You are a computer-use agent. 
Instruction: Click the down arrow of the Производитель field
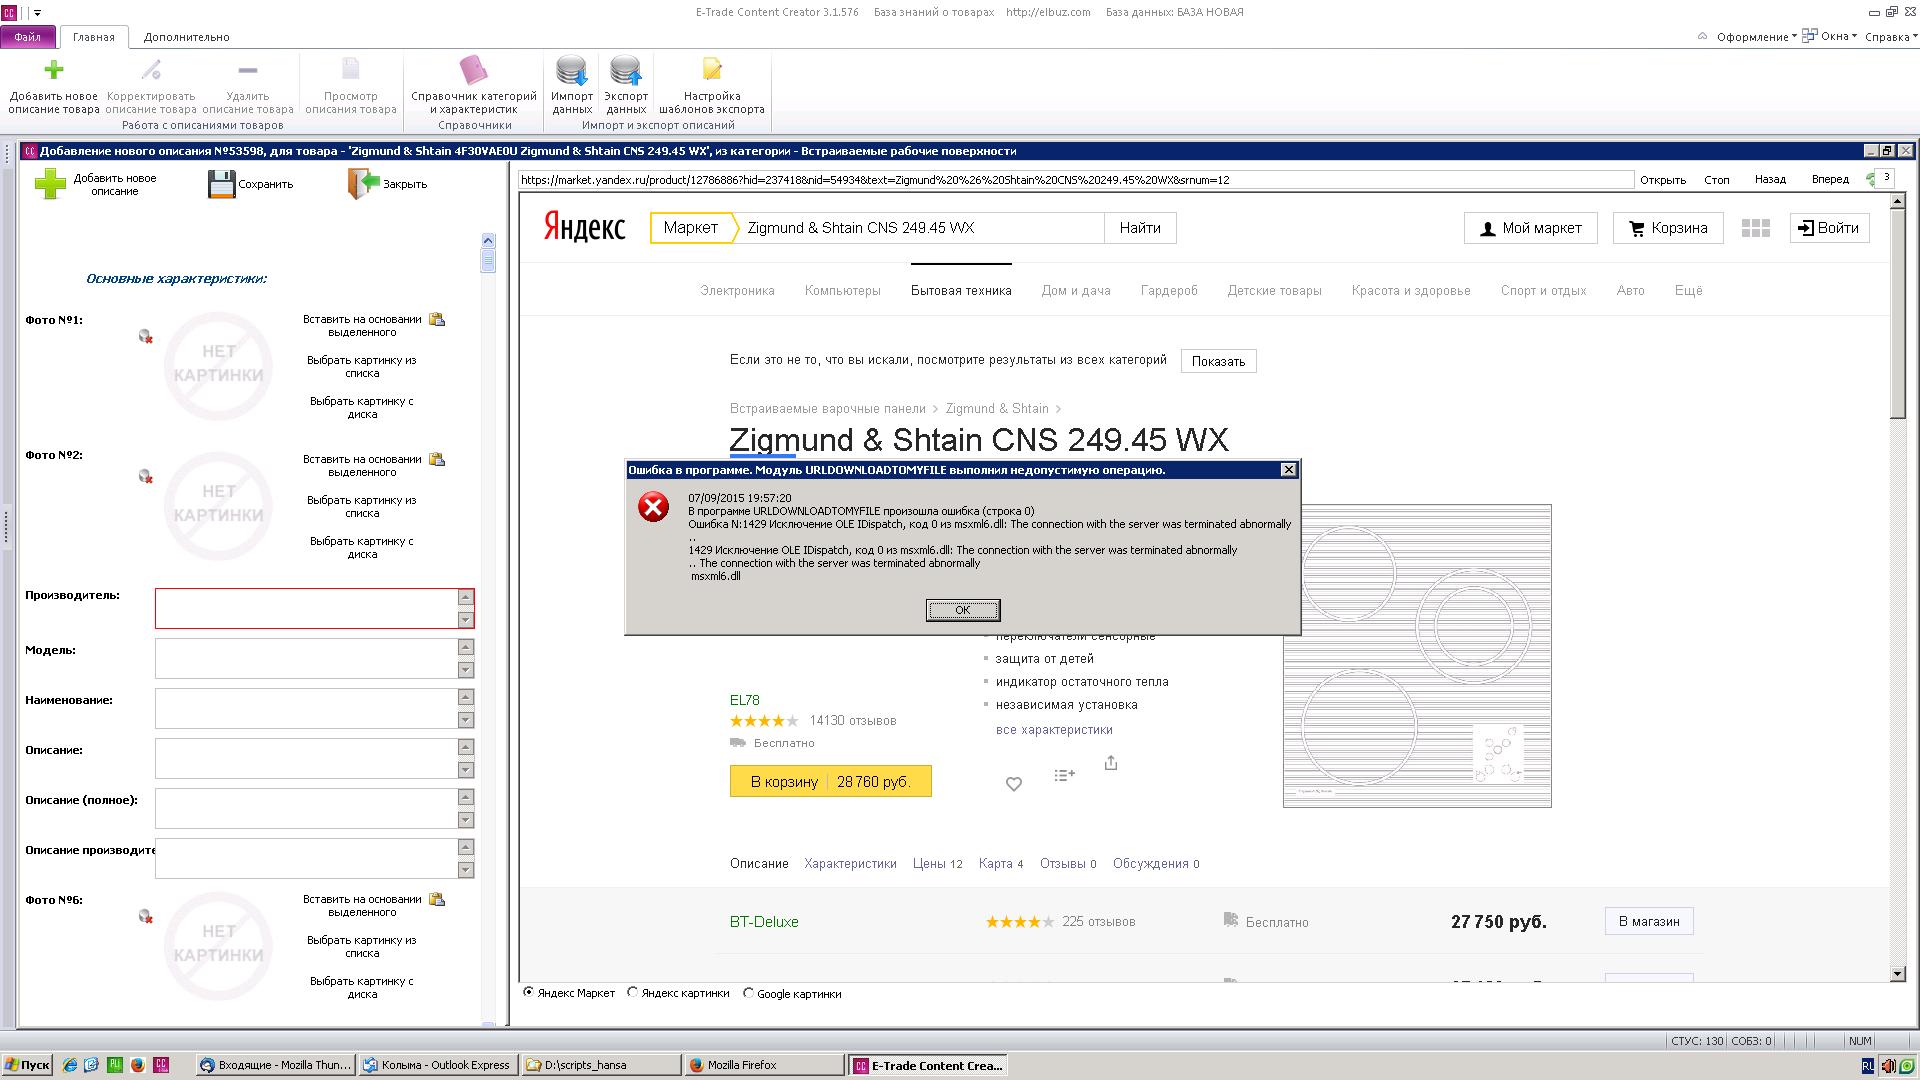pos(465,620)
